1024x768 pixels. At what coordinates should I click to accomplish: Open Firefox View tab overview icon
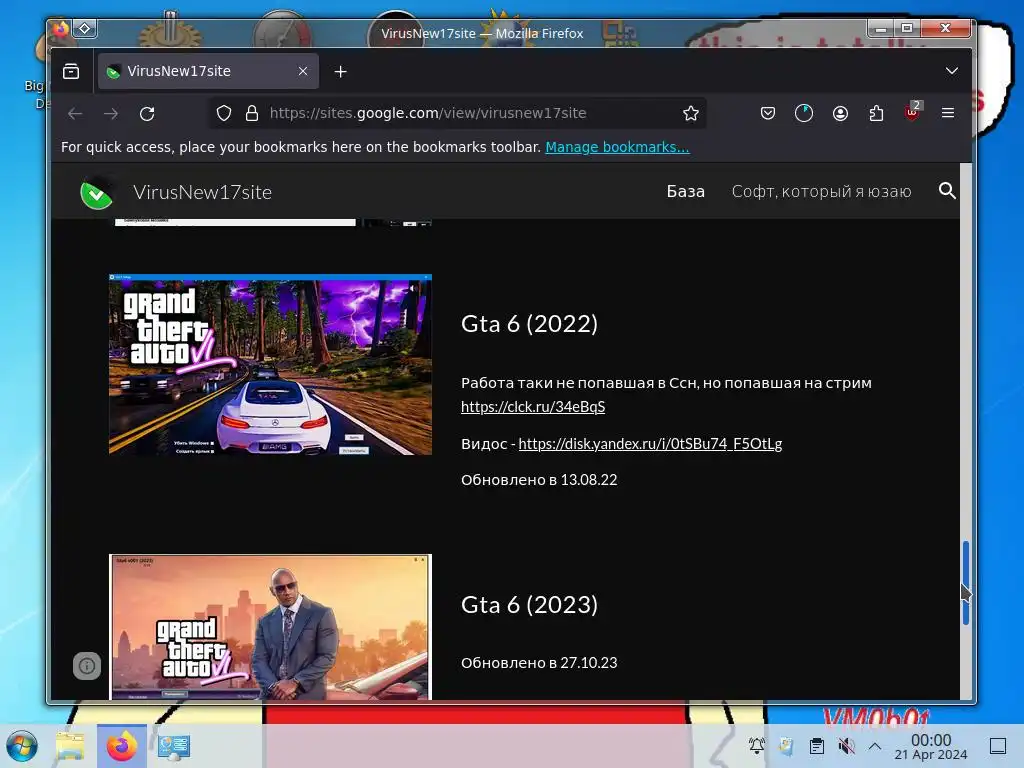[x=71, y=71]
